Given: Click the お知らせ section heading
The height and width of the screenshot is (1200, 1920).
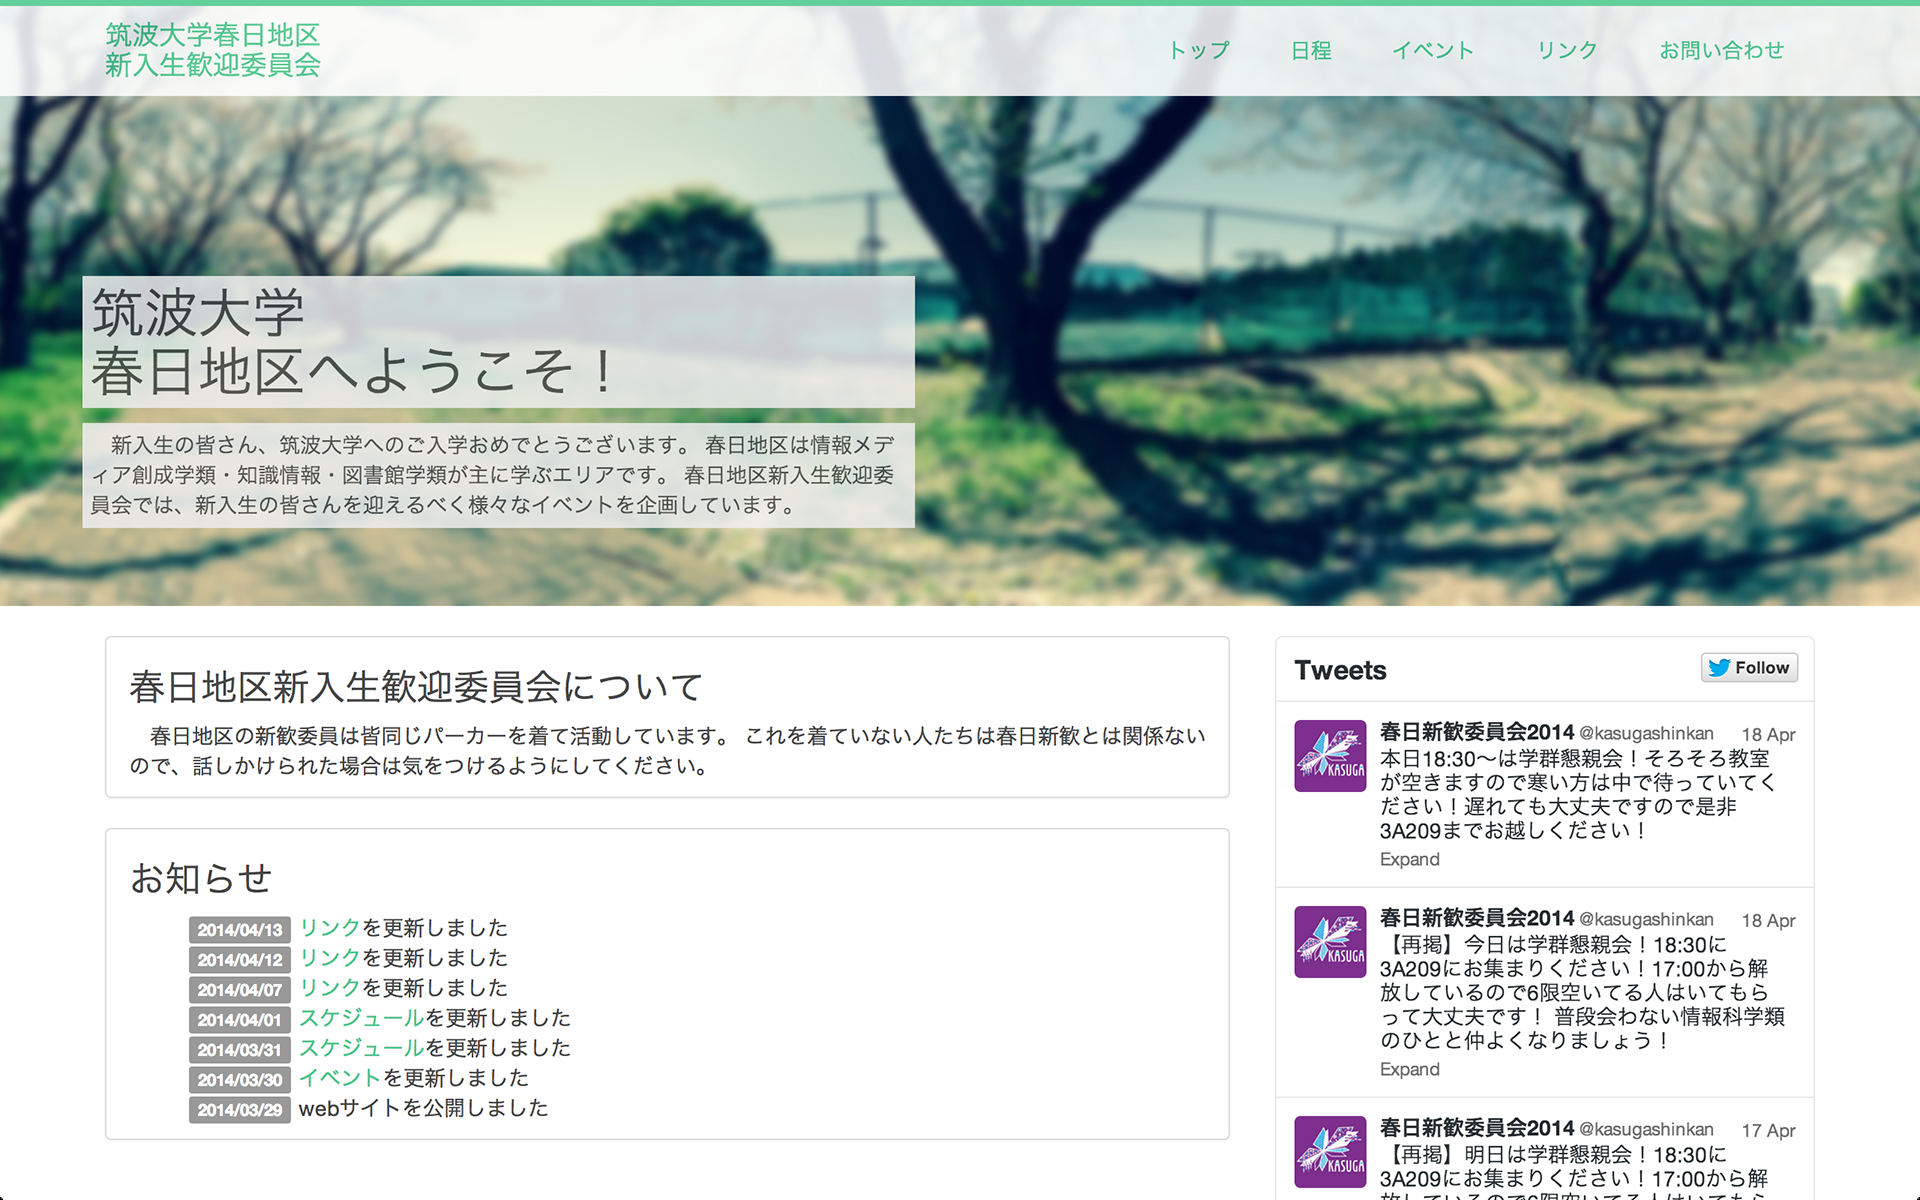Looking at the screenshot, I should [x=201, y=878].
